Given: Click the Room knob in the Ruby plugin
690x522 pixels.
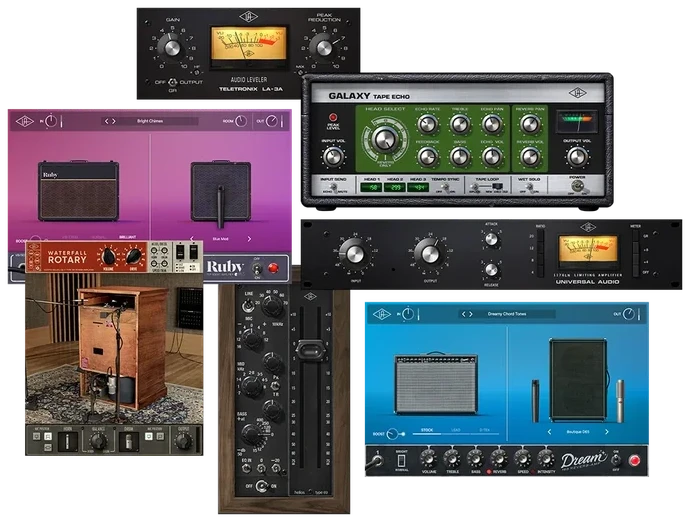Looking at the screenshot, I should click(241, 121).
